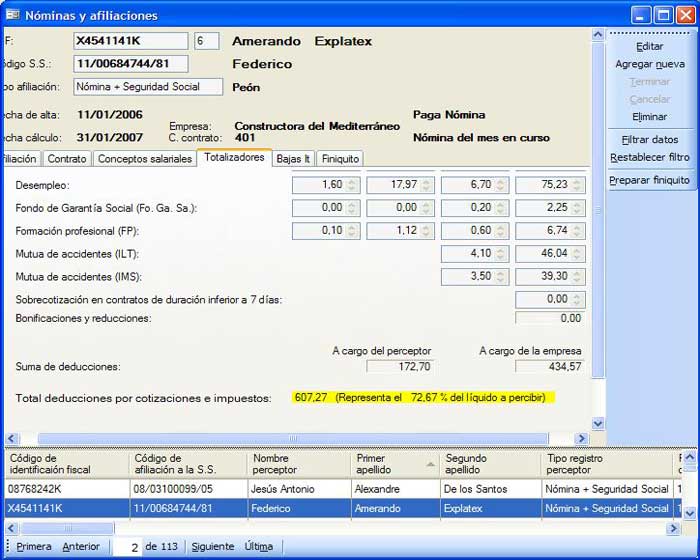Click the Siguiente navigation link

click(211, 547)
